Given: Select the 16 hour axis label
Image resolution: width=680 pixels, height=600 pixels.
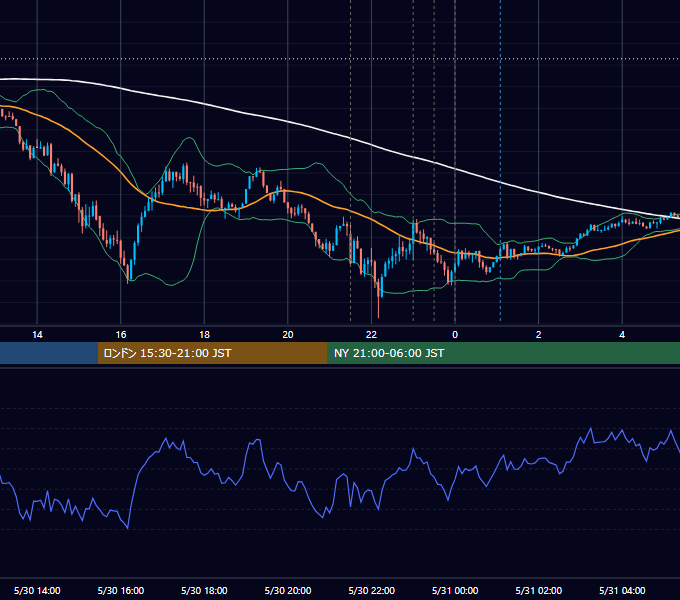Looking at the screenshot, I should (121, 335).
